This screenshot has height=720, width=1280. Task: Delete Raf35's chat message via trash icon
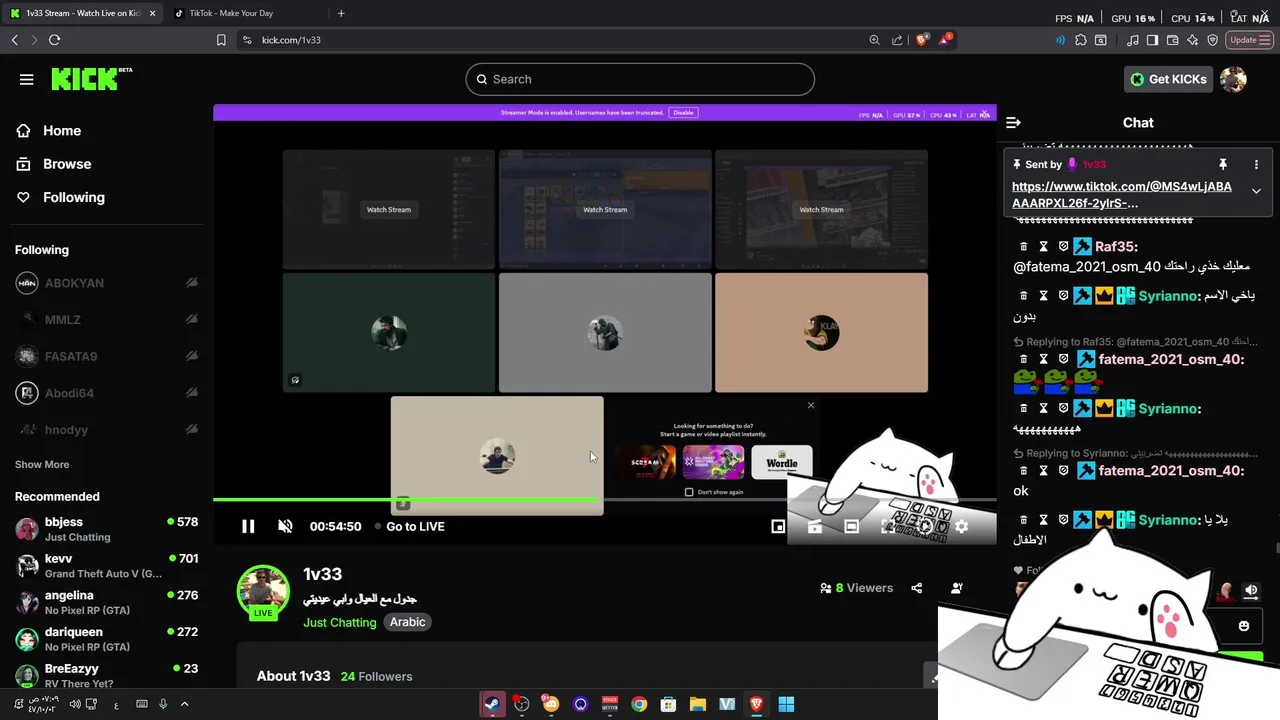coord(1023,246)
